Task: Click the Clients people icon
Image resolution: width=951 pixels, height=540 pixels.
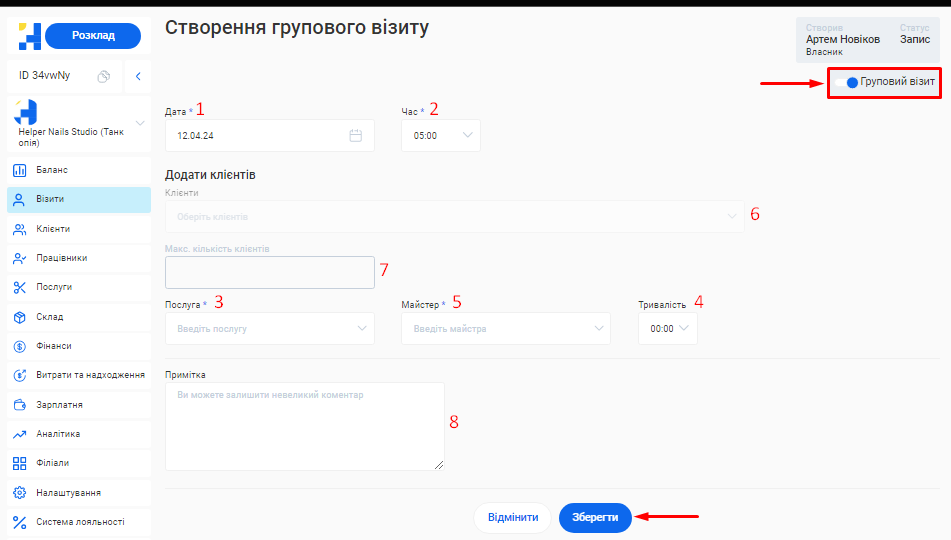Action: tap(19, 229)
